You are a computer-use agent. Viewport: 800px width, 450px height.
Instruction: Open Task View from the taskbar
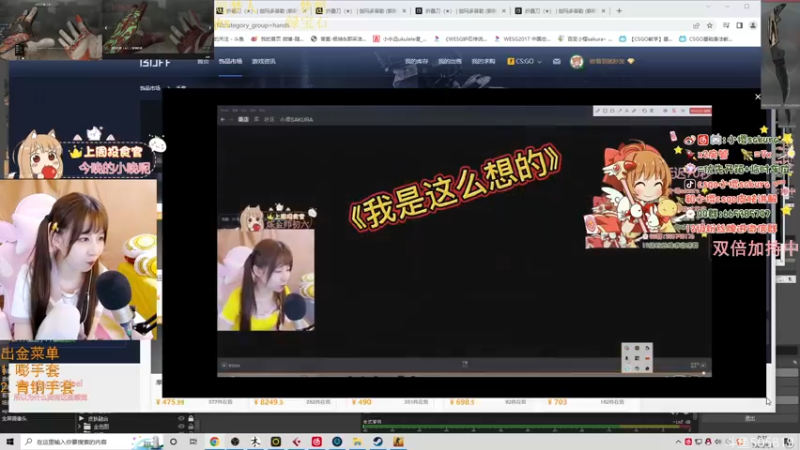pyautogui.click(x=193, y=441)
